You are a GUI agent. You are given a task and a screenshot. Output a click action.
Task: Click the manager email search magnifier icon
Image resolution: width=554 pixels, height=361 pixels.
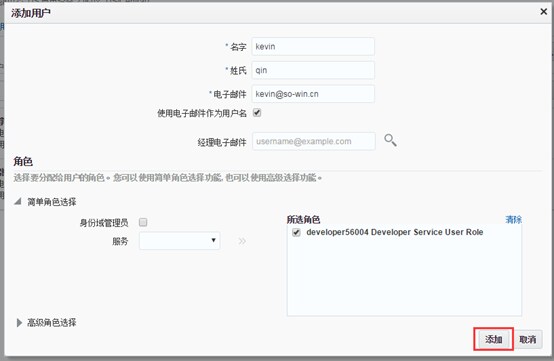[390, 140]
